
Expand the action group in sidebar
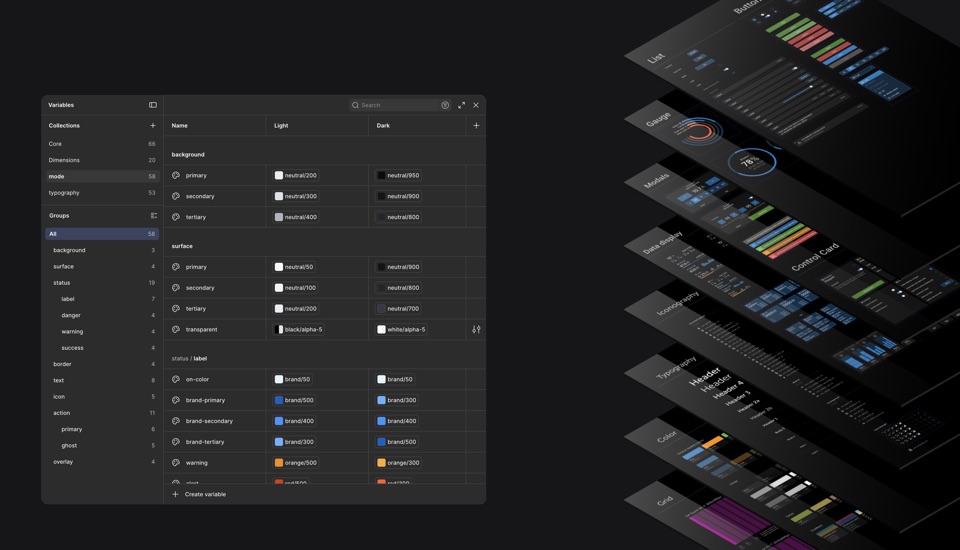(102, 413)
